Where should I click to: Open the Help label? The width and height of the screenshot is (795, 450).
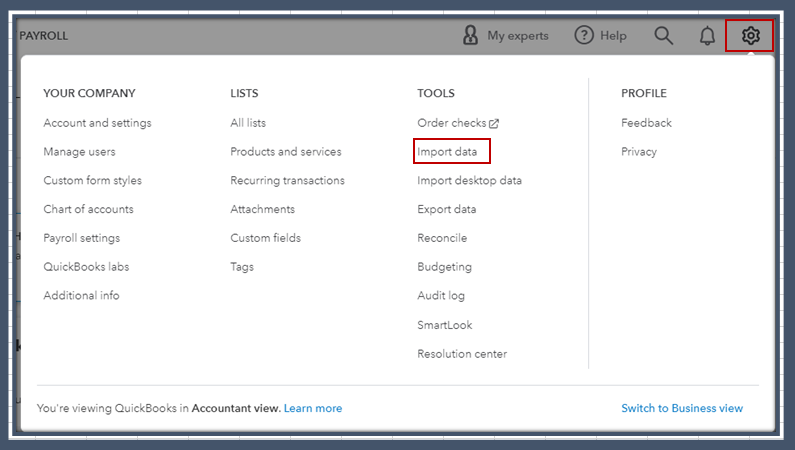point(613,35)
